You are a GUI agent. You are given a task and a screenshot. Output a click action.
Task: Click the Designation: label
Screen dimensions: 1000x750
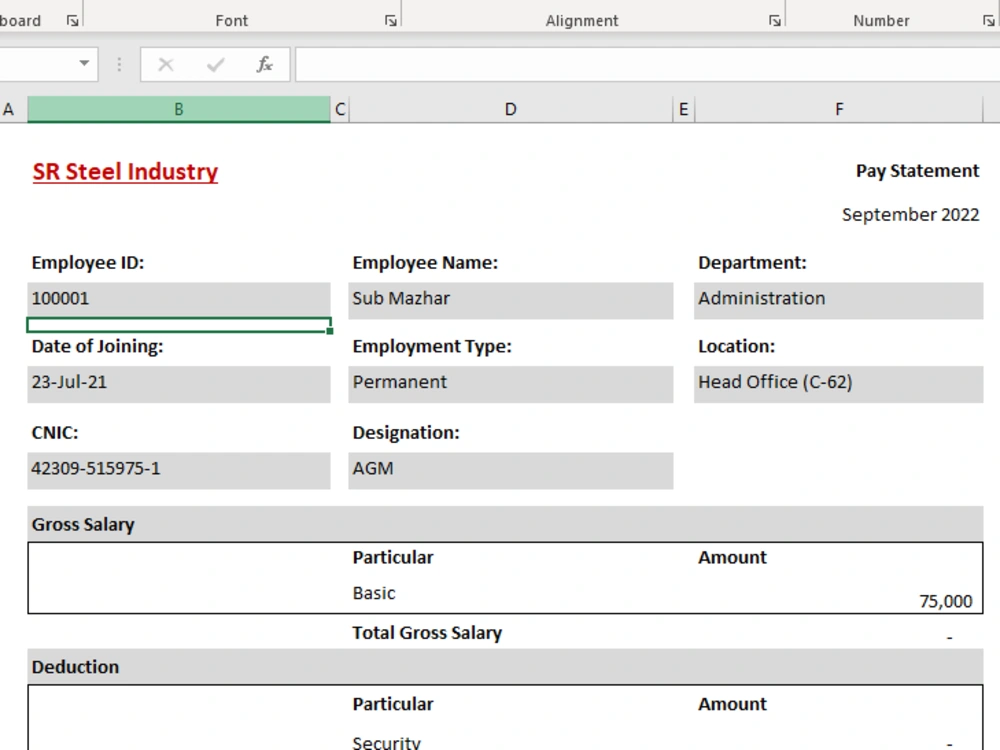pos(406,432)
